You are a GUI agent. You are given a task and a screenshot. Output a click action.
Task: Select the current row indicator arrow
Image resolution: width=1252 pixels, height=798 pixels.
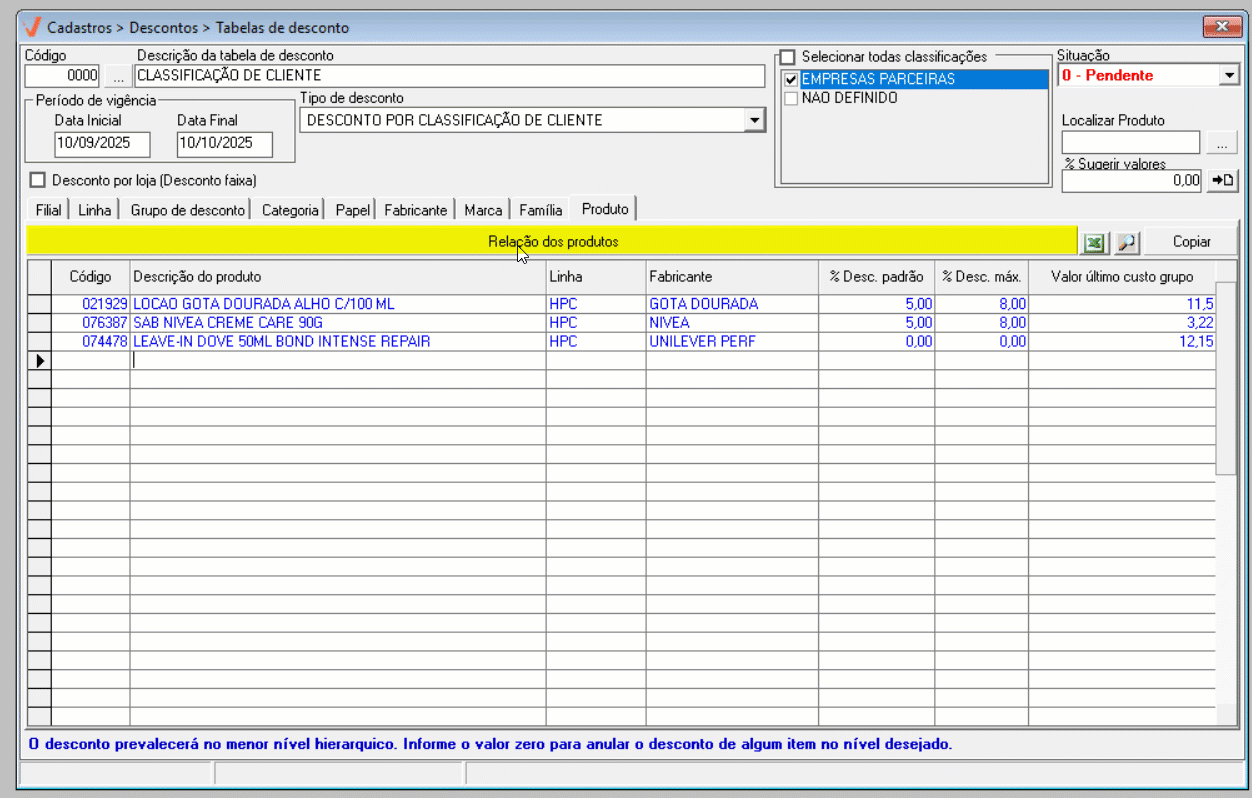39,361
